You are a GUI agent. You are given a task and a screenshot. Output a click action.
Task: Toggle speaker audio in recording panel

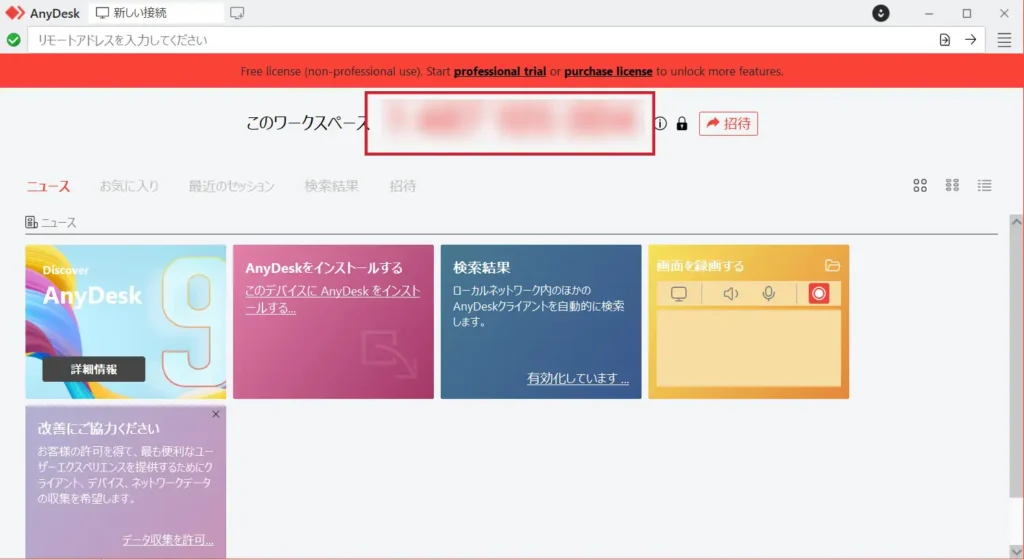pyautogui.click(x=731, y=293)
